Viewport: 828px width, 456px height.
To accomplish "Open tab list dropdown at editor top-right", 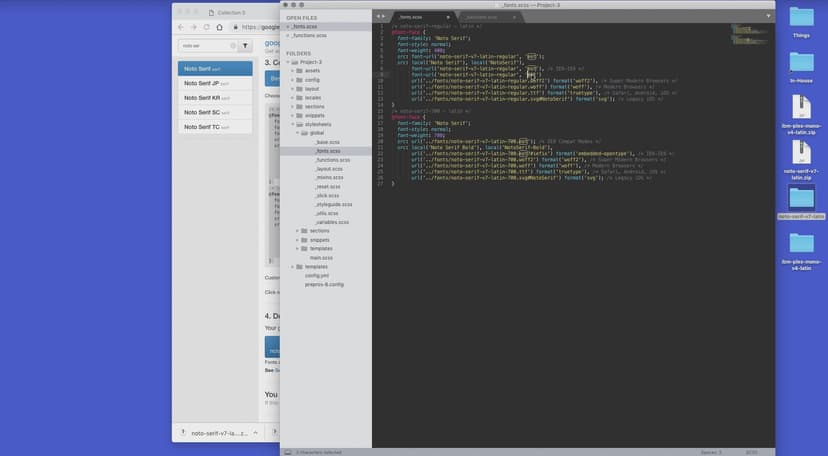I will tap(768, 17).
